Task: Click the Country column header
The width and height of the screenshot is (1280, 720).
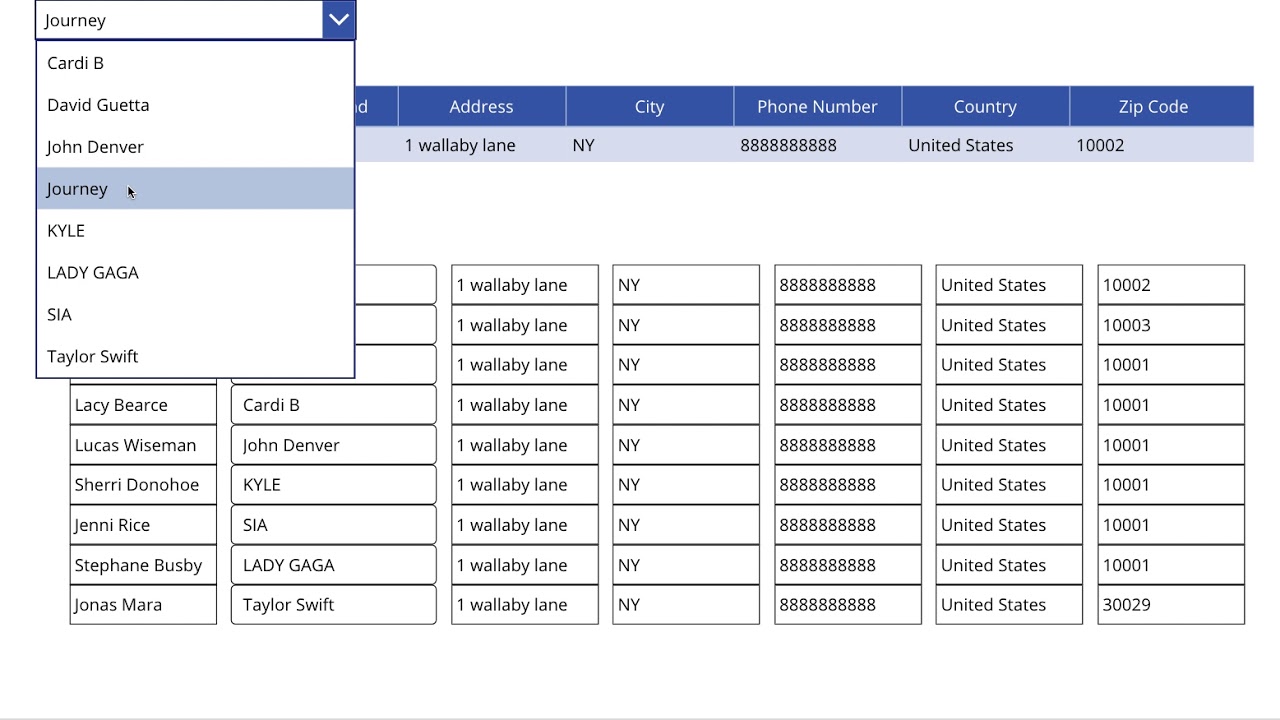Action: click(985, 106)
